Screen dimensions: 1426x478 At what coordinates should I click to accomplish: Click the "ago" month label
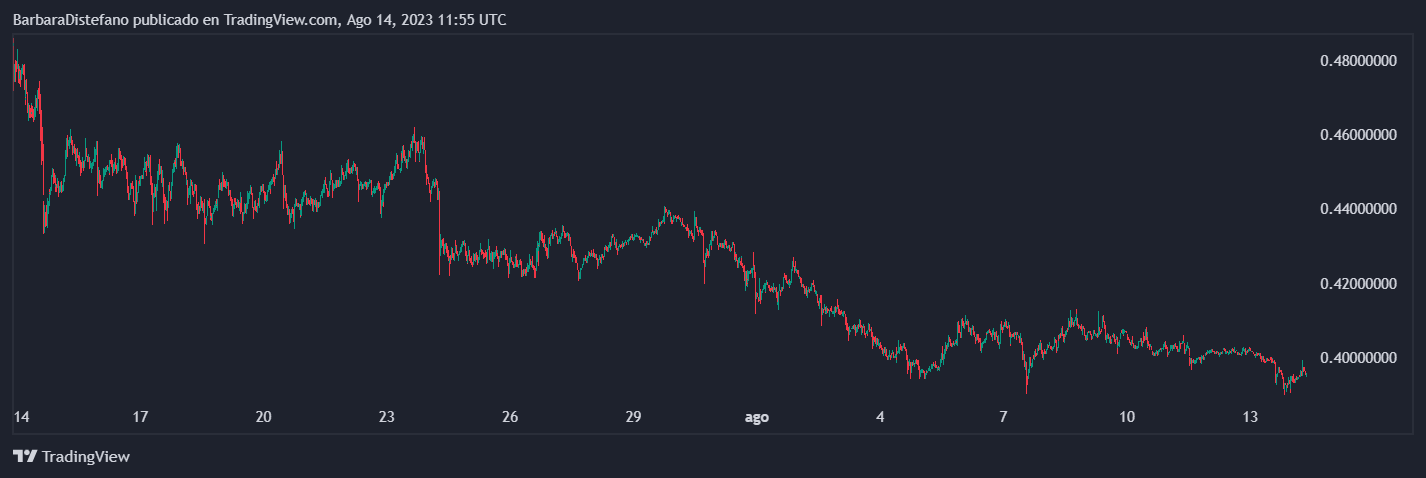pos(757,417)
